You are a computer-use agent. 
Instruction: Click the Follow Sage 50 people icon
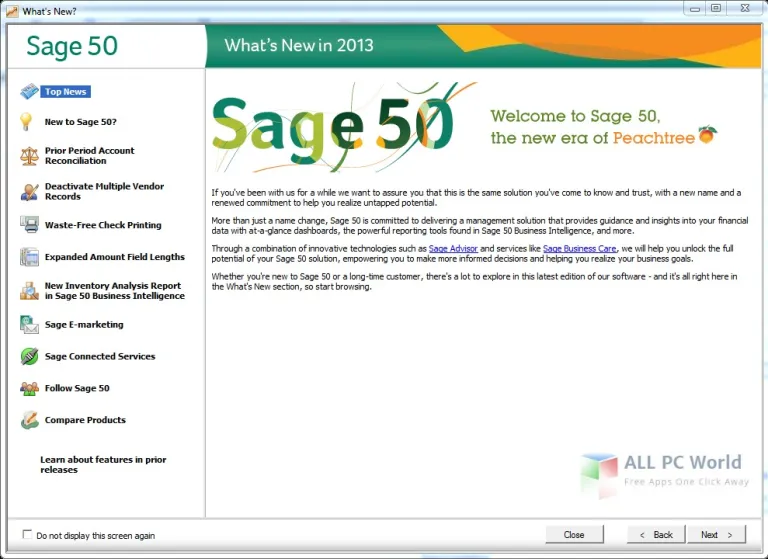pyautogui.click(x=28, y=388)
